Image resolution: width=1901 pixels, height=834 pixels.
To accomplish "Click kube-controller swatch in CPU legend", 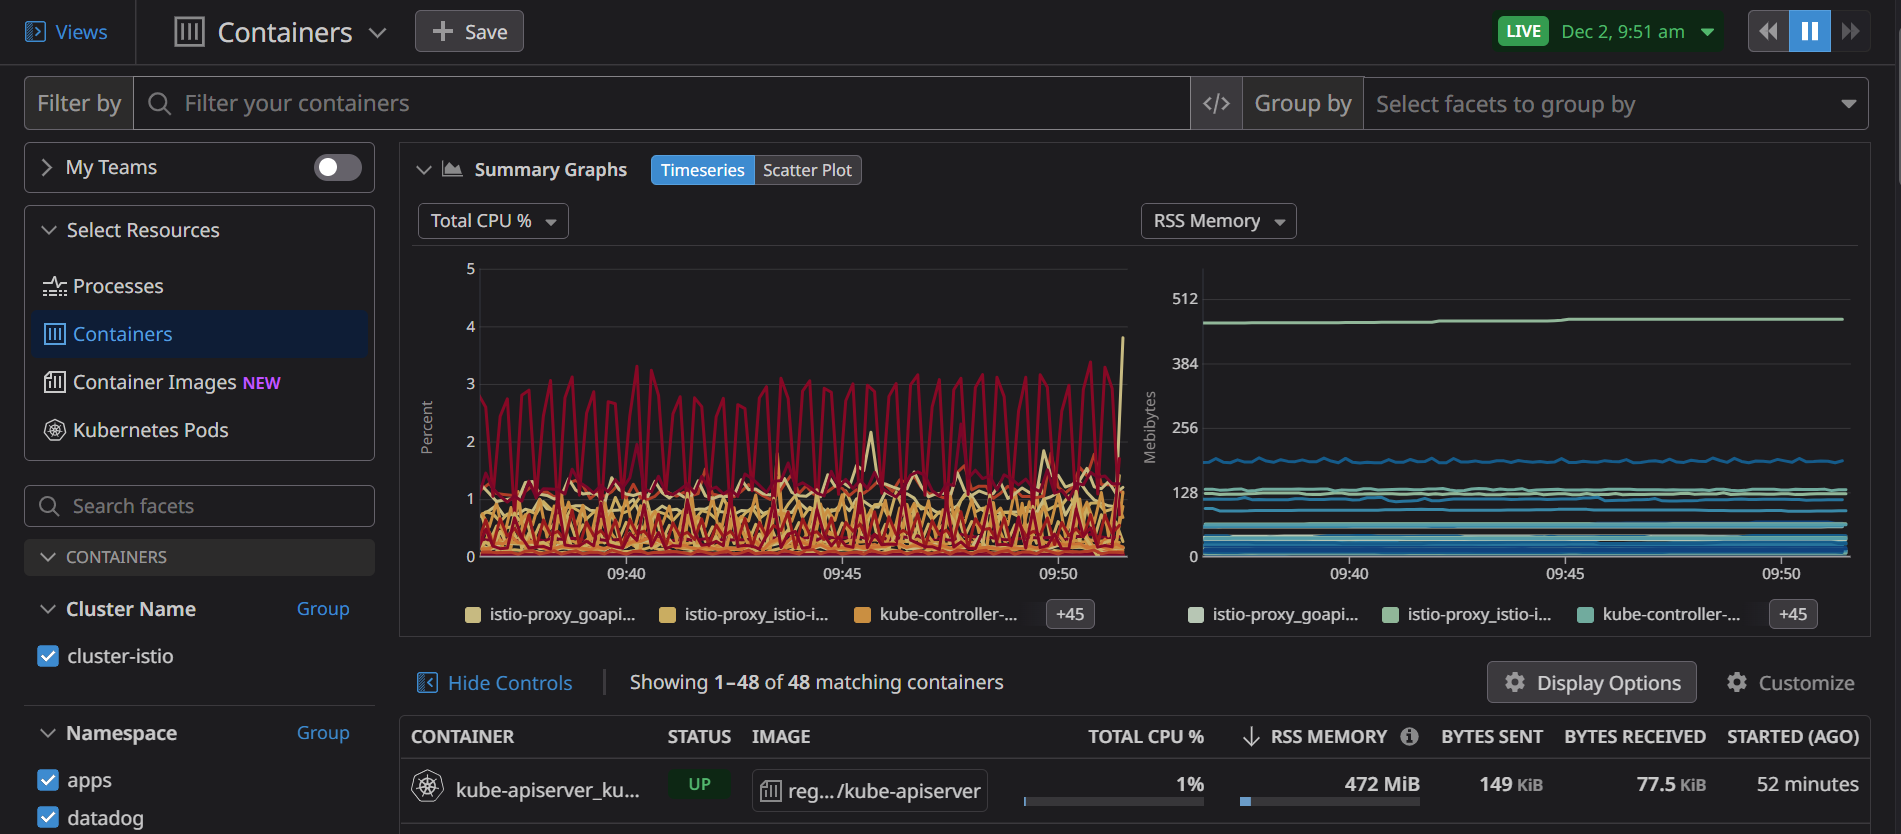I will [x=862, y=615].
